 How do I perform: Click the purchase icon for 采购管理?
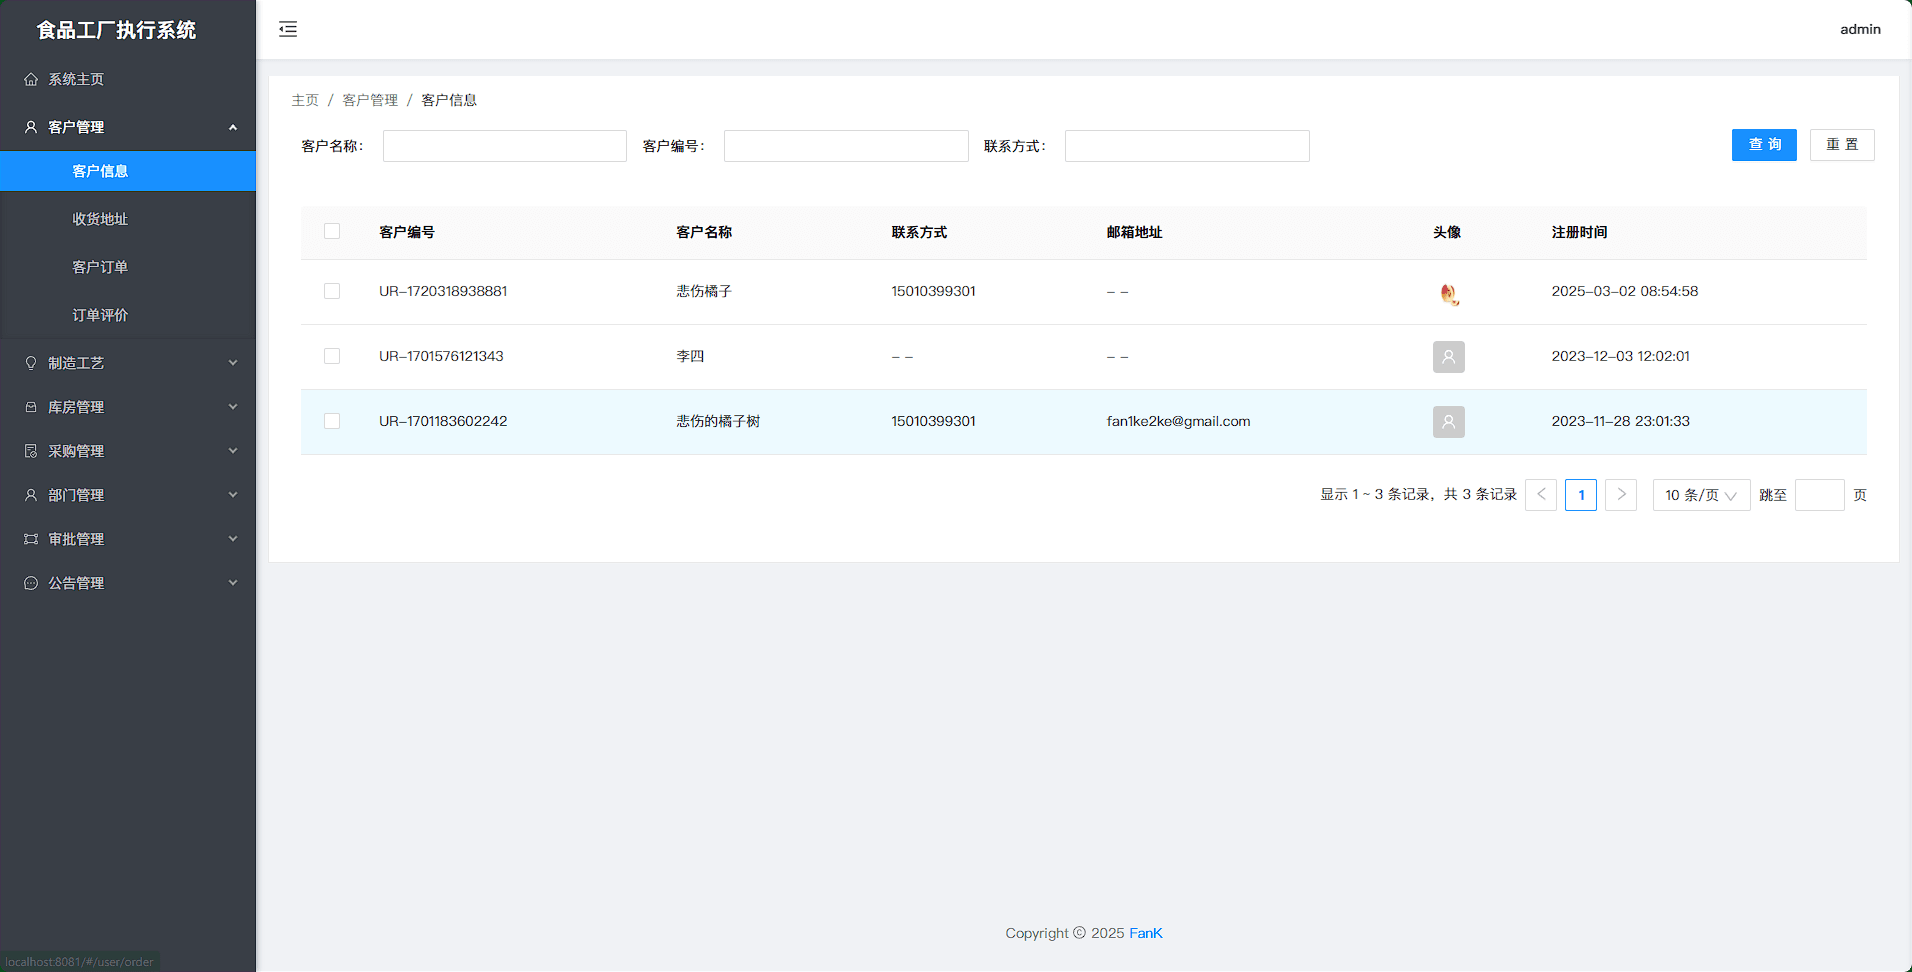click(x=31, y=451)
